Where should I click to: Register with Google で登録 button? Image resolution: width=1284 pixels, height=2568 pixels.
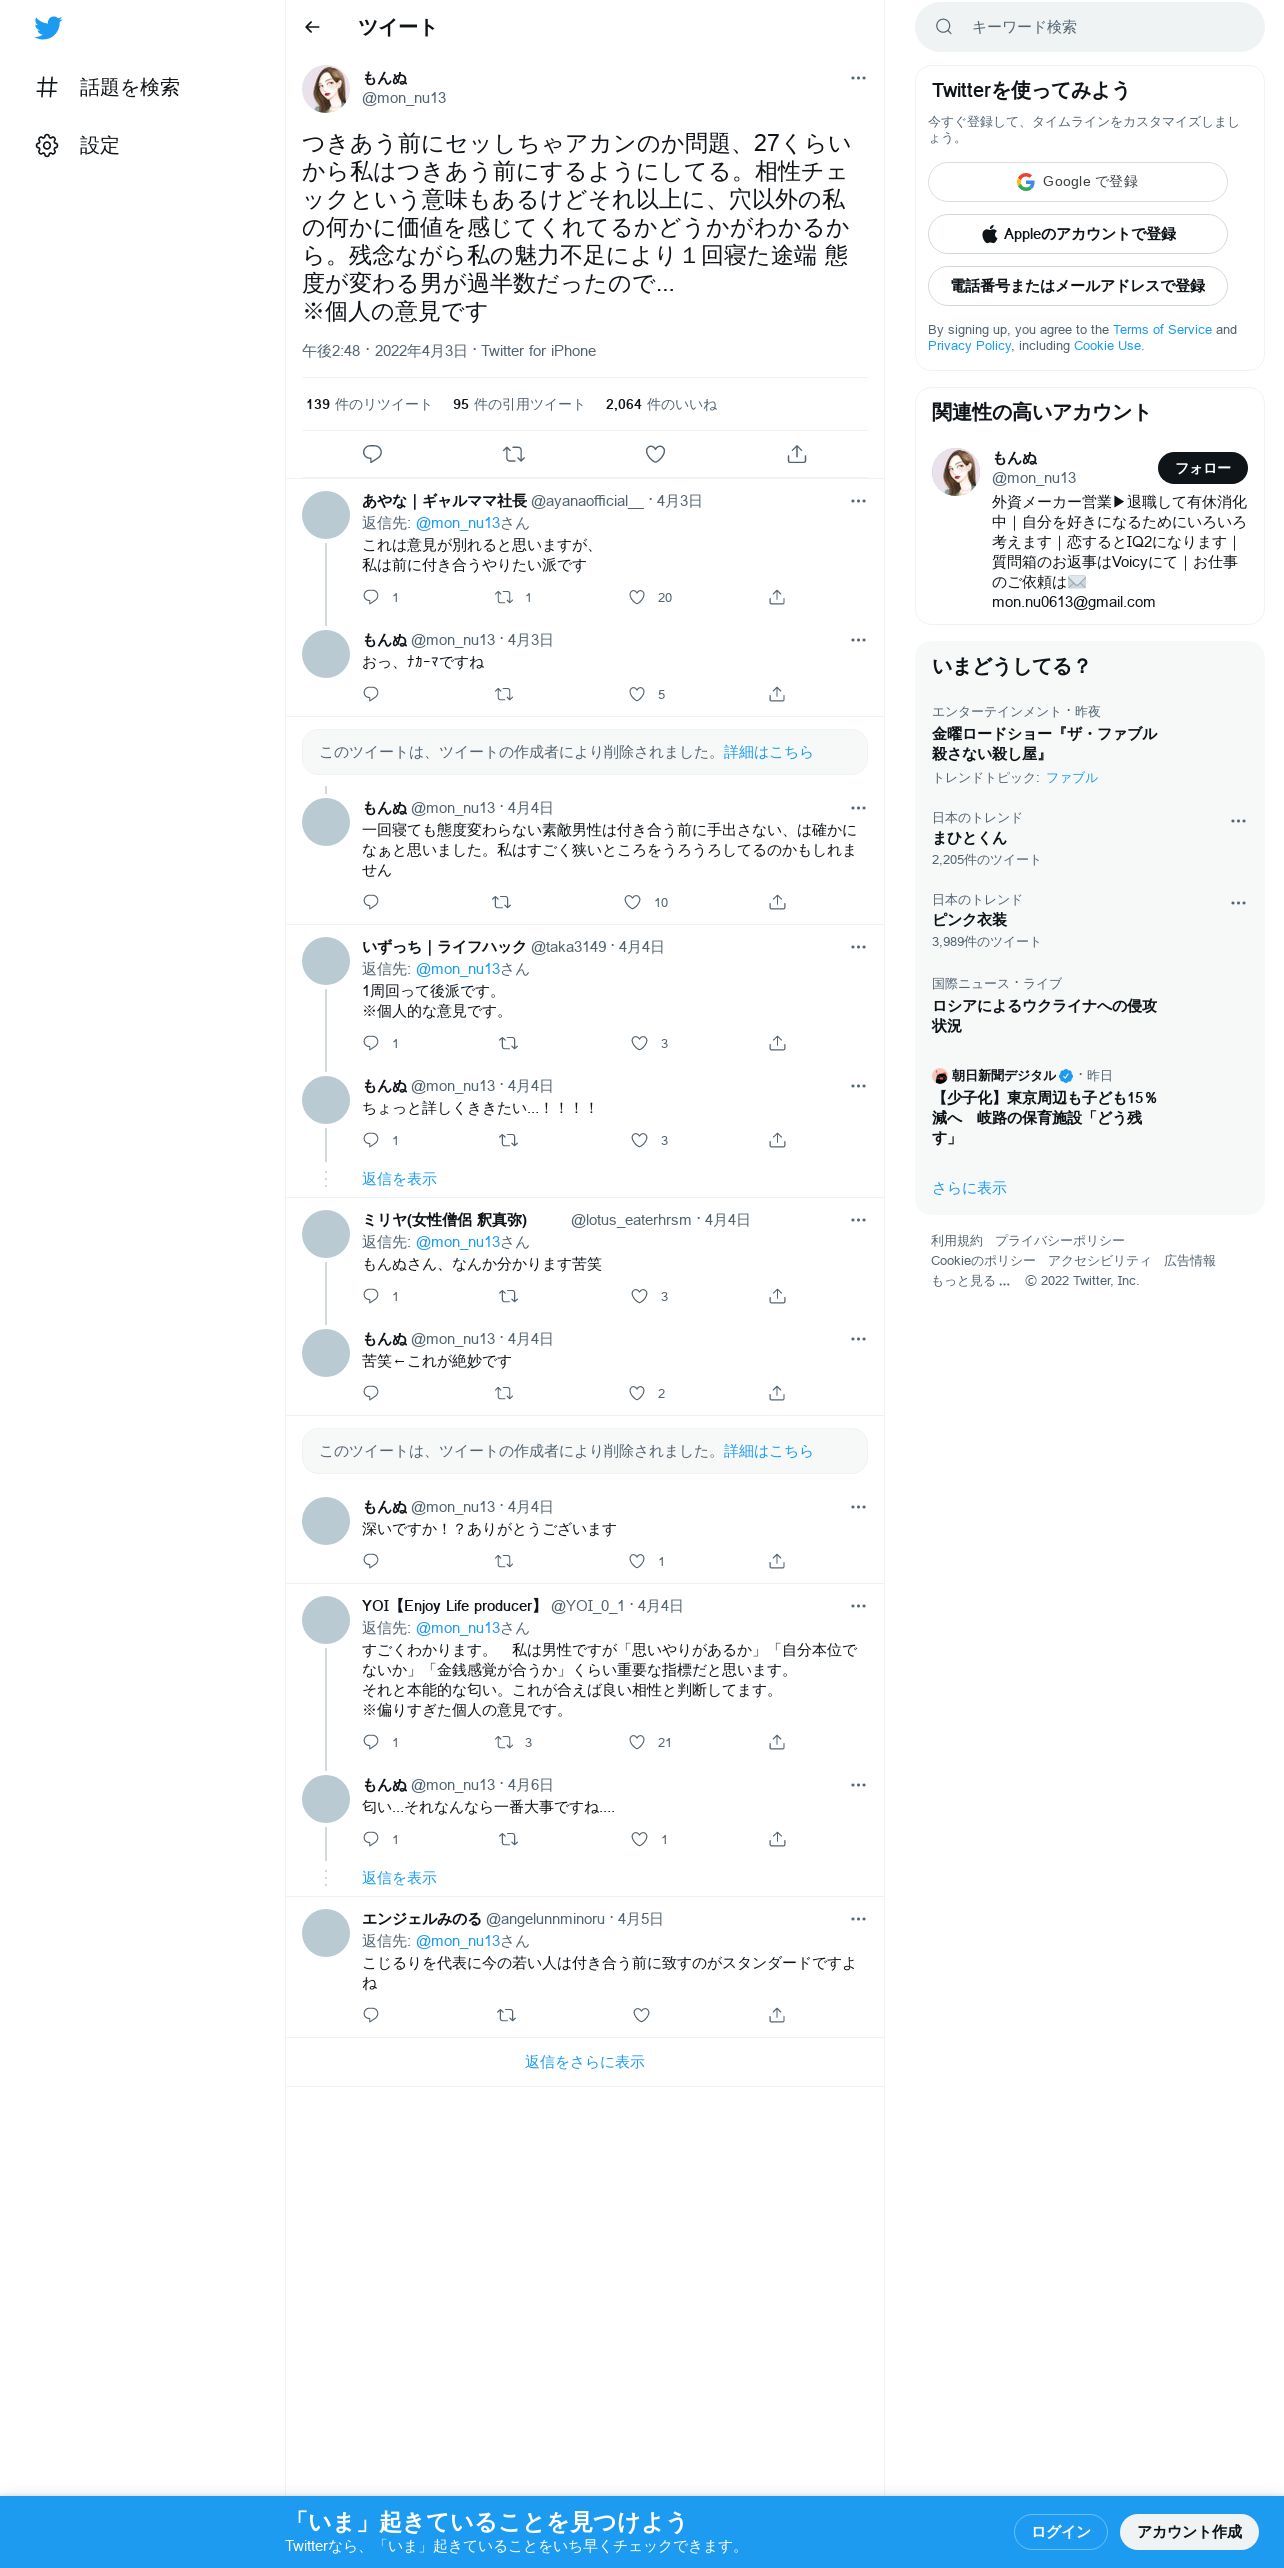pos(1077,182)
